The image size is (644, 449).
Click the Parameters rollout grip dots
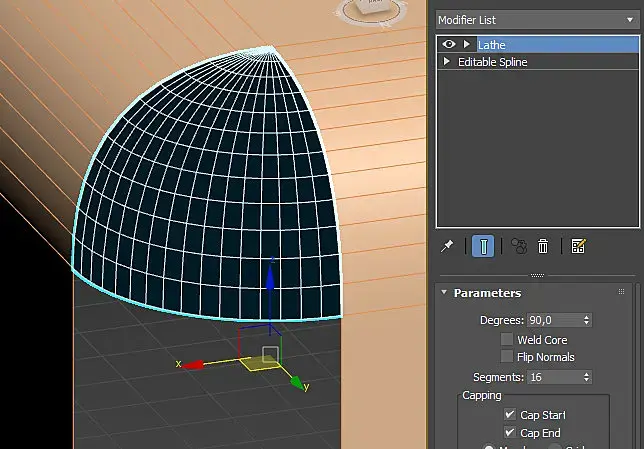pyautogui.click(x=621, y=292)
